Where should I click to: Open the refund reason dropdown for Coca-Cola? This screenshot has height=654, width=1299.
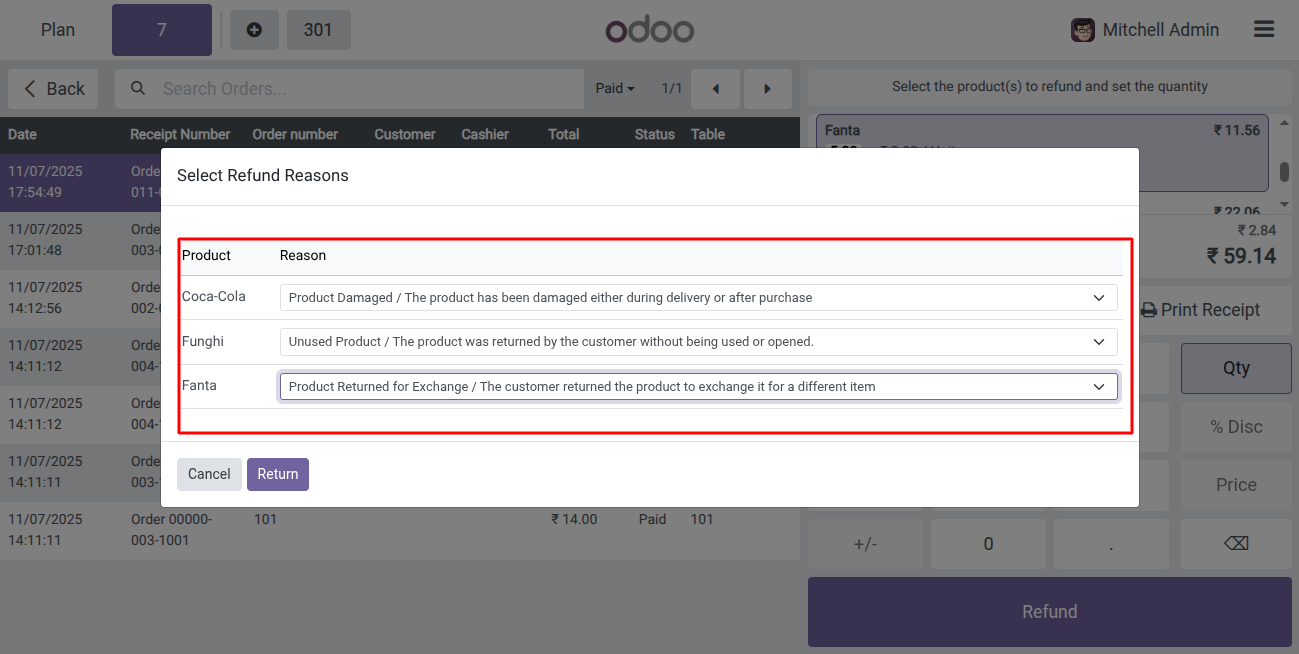click(698, 297)
